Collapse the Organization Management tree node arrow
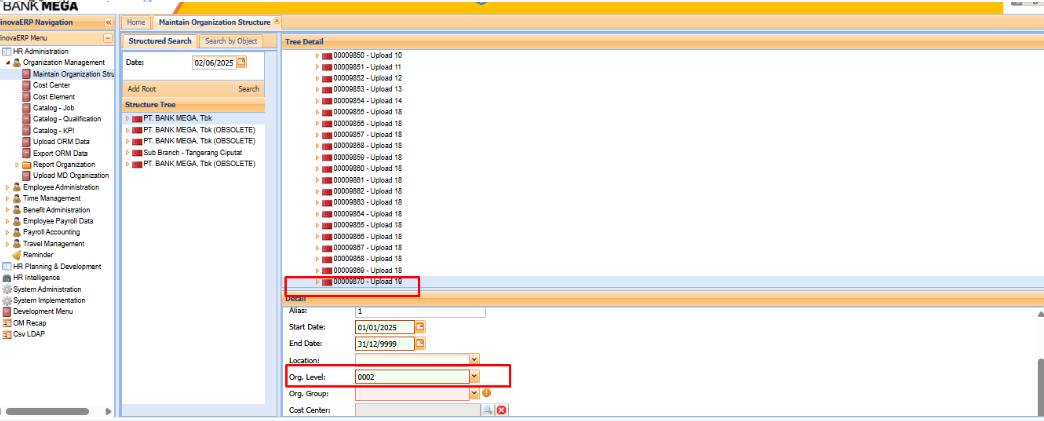 [8, 63]
